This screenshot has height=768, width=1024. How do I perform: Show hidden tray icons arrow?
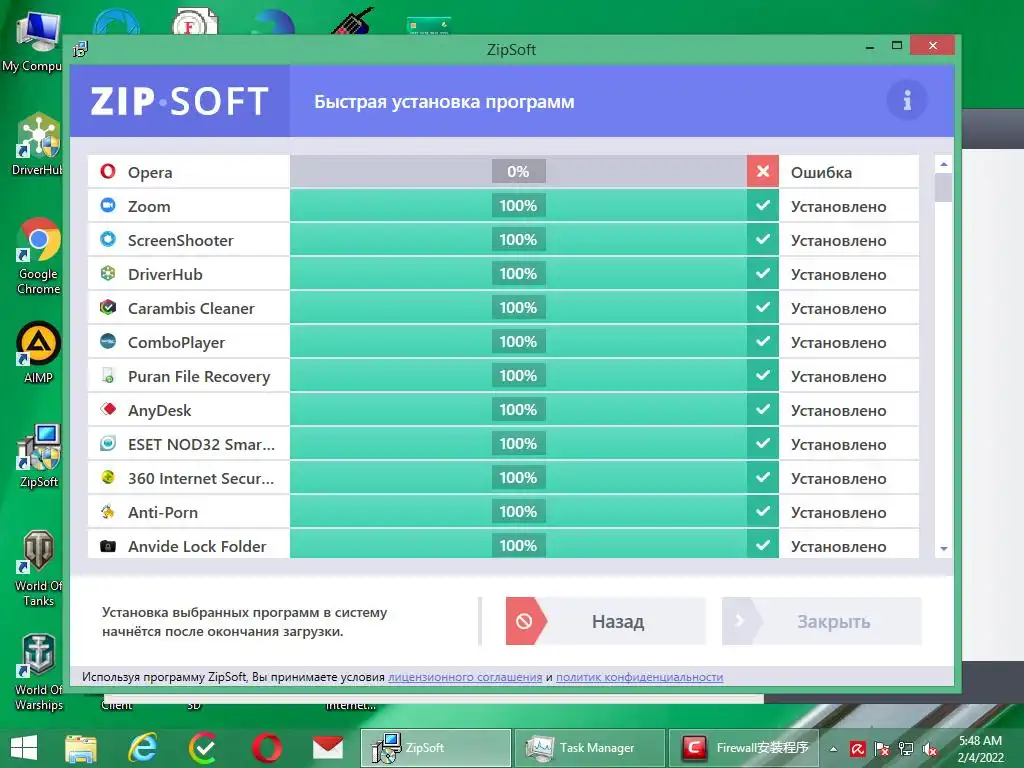[833, 748]
